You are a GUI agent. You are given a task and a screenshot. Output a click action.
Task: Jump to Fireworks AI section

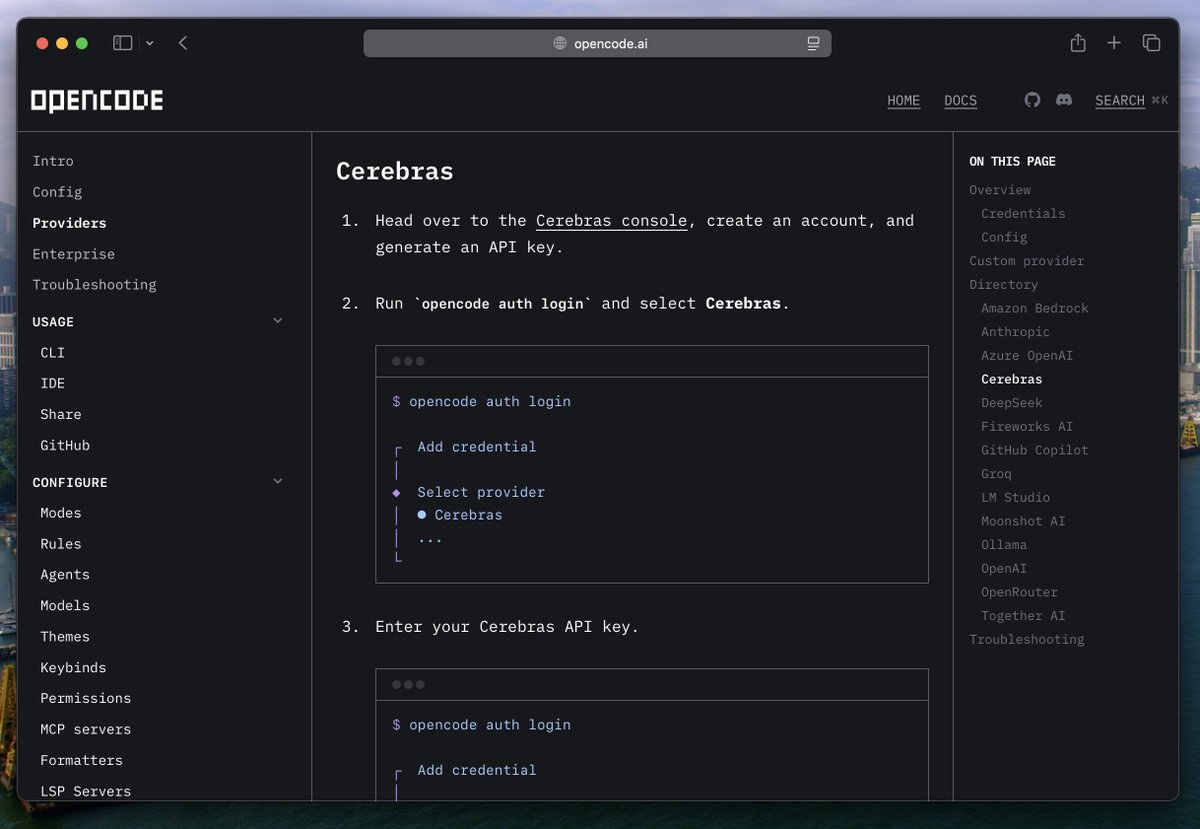(1027, 427)
